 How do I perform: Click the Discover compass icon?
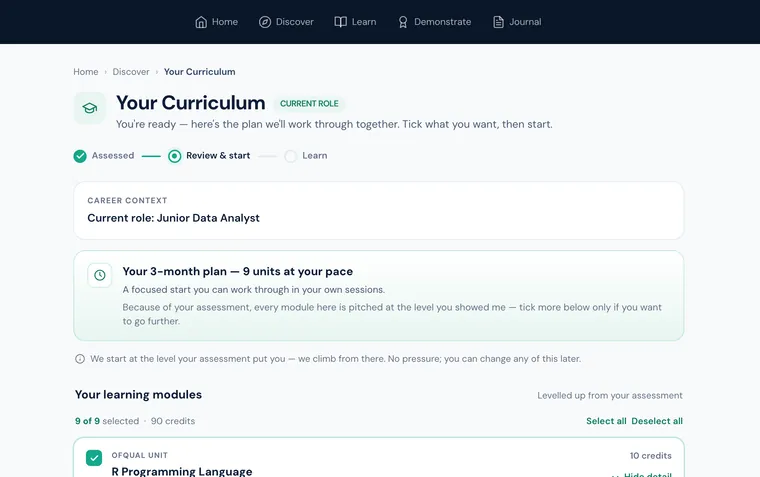pos(265,22)
